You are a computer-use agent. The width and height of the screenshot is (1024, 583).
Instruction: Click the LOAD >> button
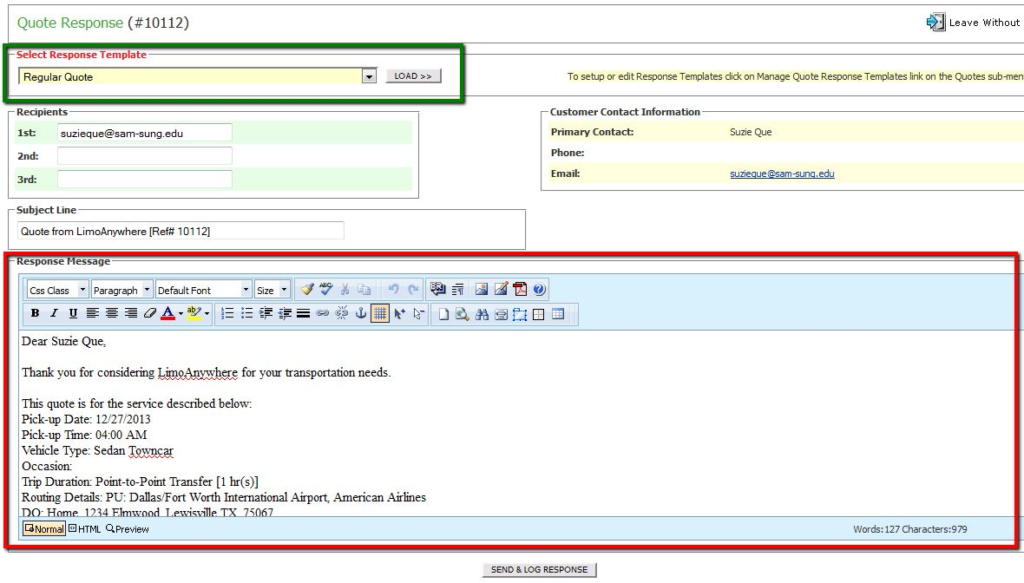click(x=413, y=76)
